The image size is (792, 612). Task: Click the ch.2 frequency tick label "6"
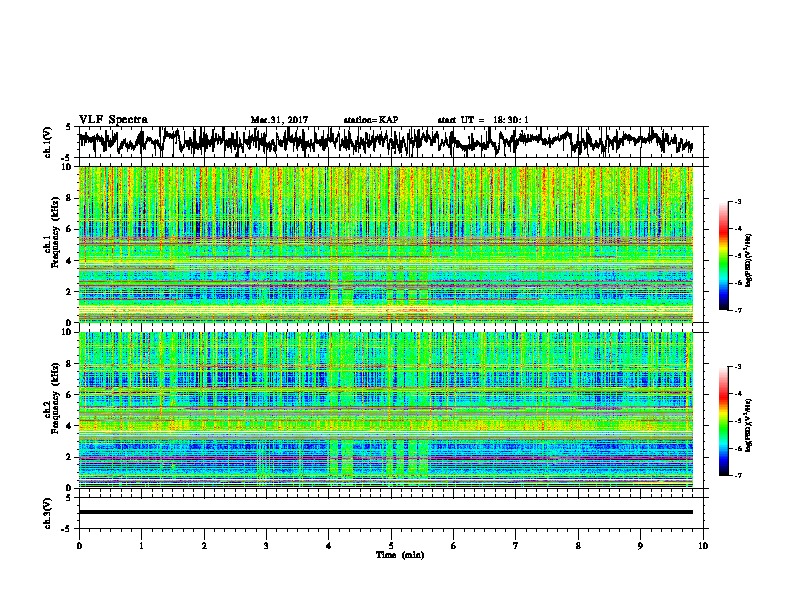(69, 394)
